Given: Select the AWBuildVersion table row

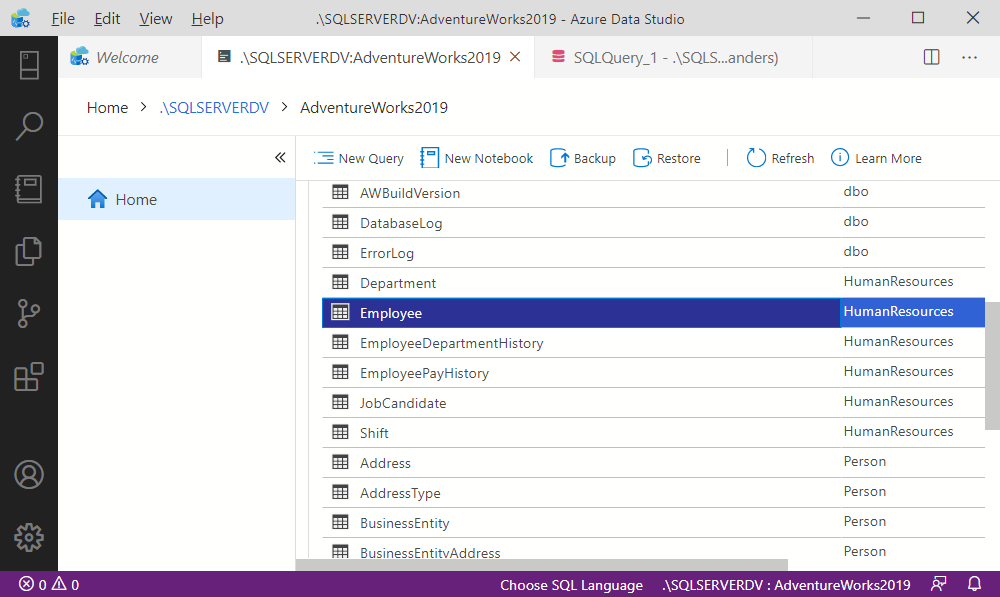Looking at the screenshot, I should [653, 193].
